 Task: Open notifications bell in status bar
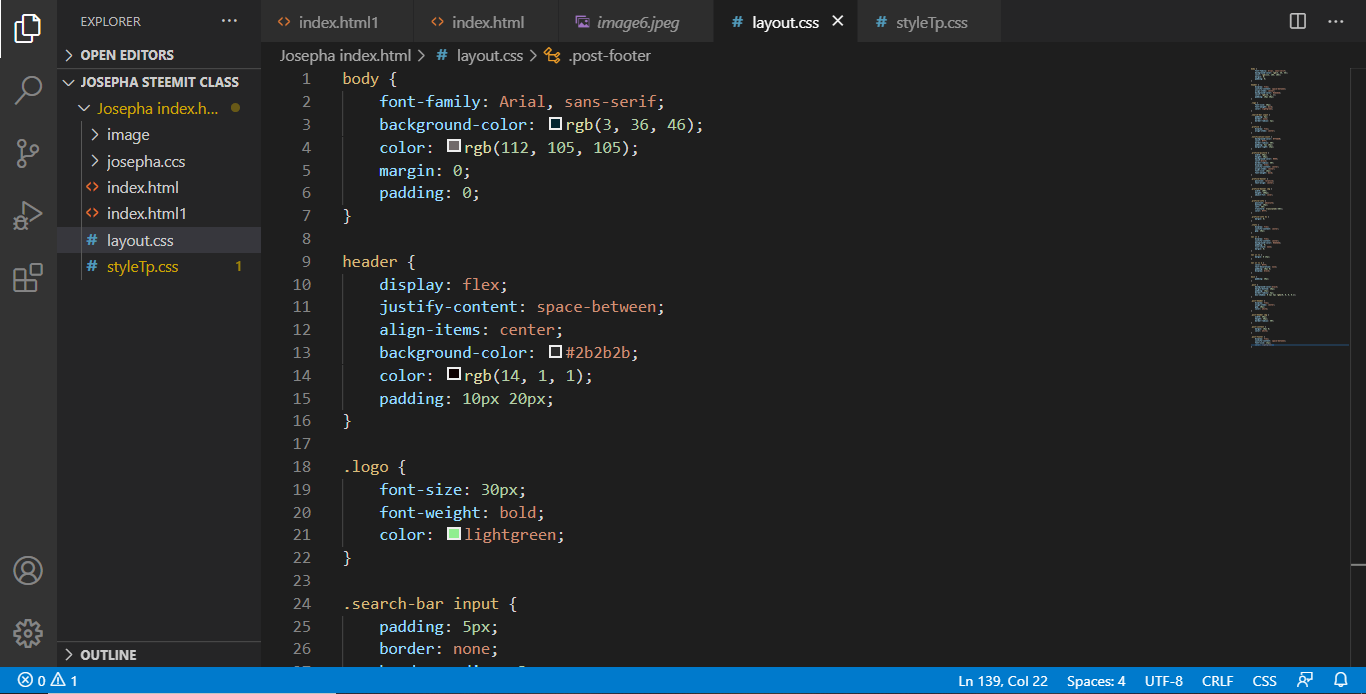tap(1341, 681)
